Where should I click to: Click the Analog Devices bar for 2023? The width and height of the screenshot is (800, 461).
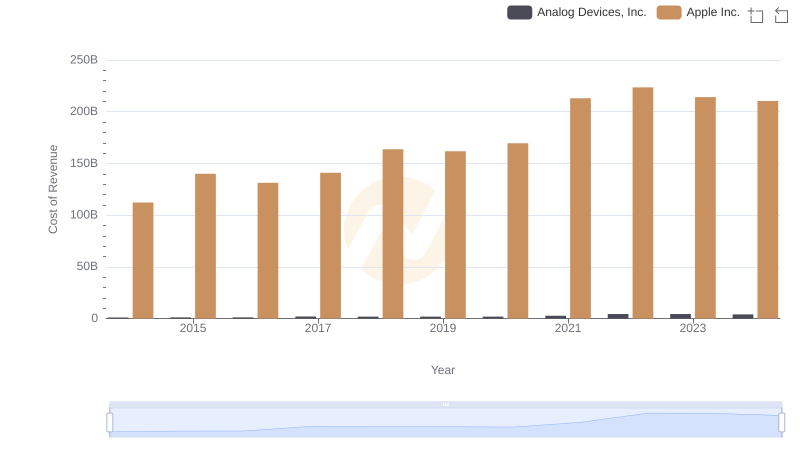pos(681,316)
